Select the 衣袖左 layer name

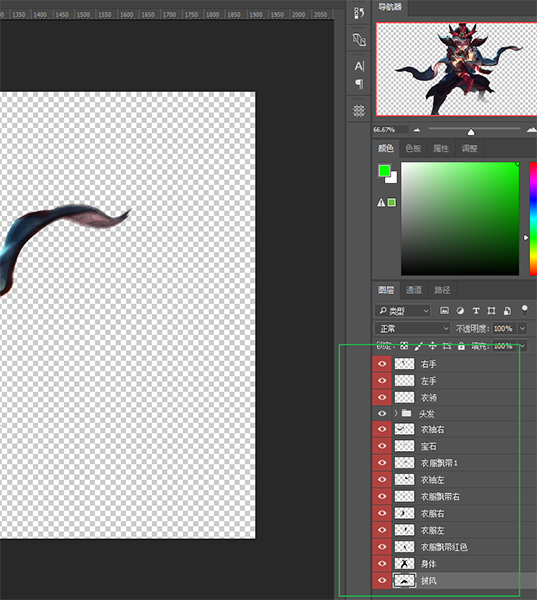coord(433,480)
